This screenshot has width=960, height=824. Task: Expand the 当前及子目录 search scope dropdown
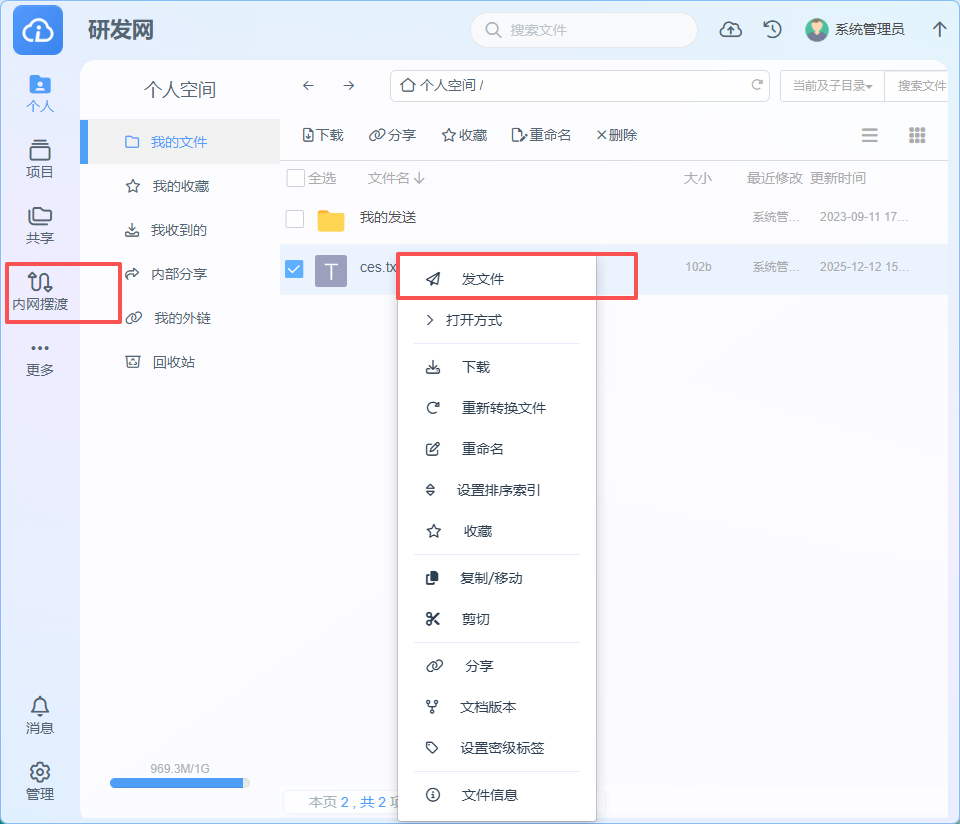[x=832, y=86]
